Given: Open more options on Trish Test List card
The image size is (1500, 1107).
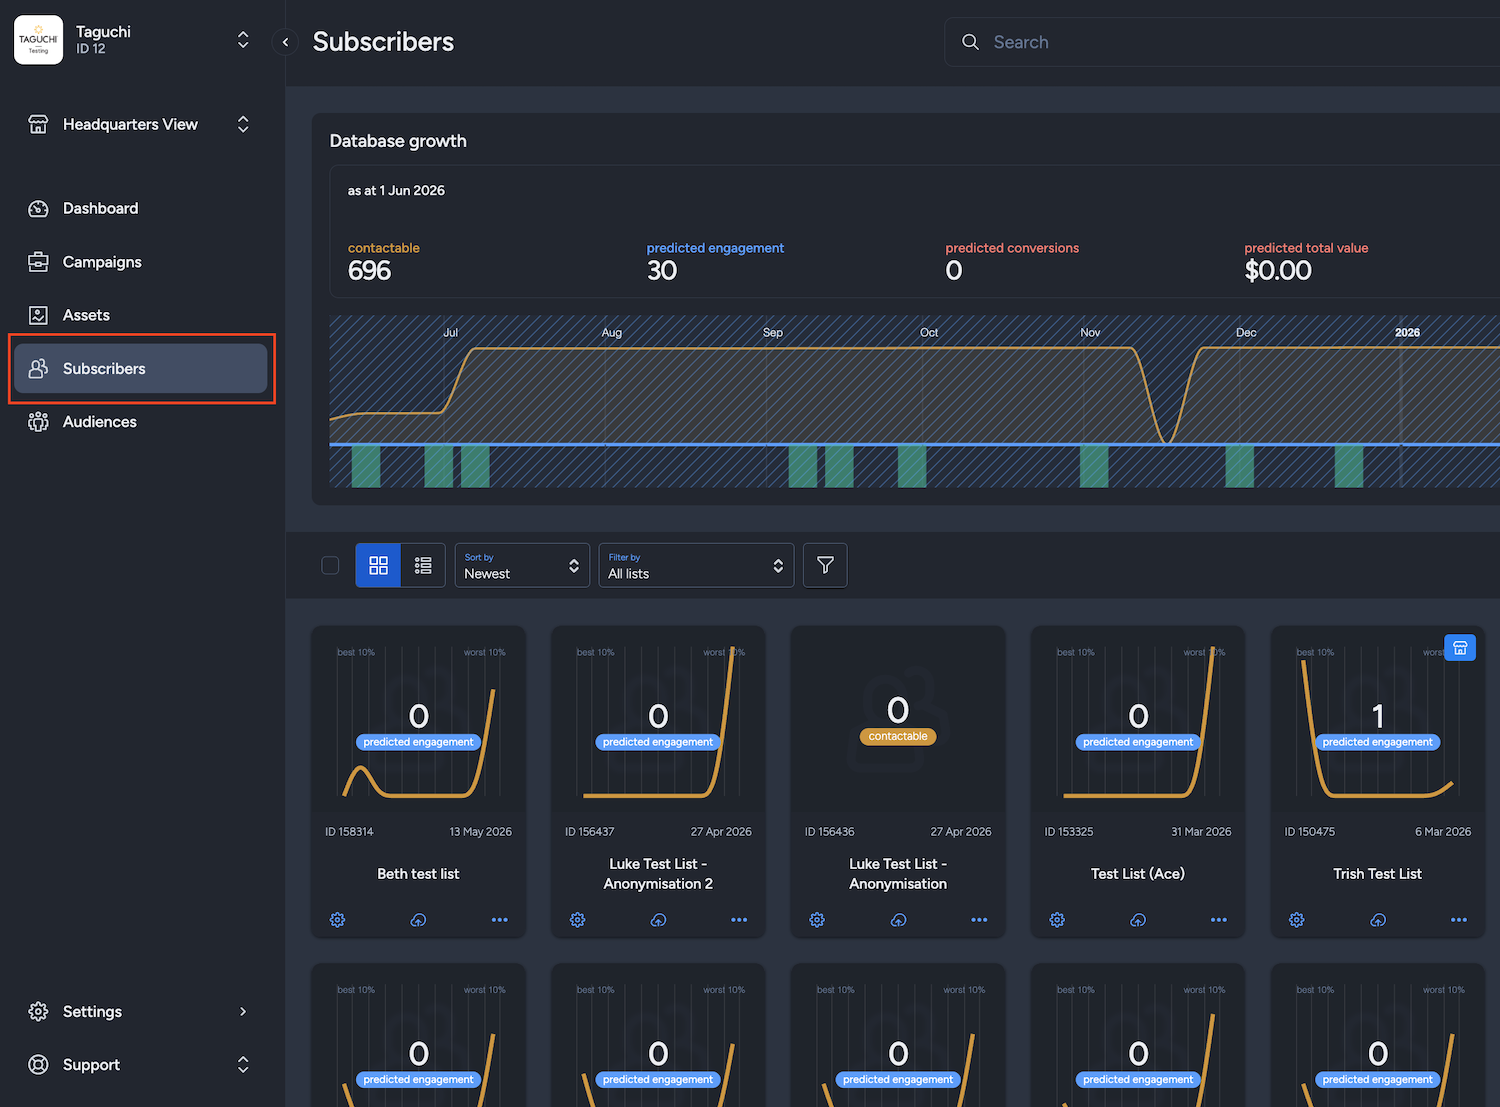Looking at the screenshot, I should coord(1459,920).
